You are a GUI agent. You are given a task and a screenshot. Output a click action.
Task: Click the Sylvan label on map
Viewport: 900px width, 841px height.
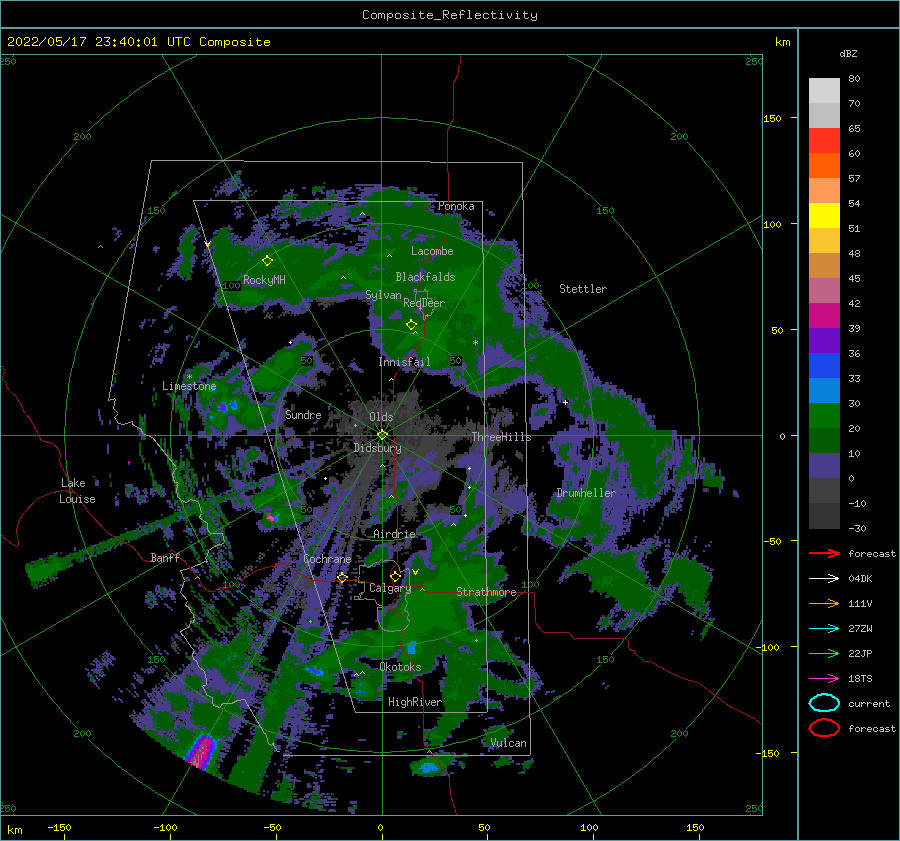pyautogui.click(x=383, y=295)
